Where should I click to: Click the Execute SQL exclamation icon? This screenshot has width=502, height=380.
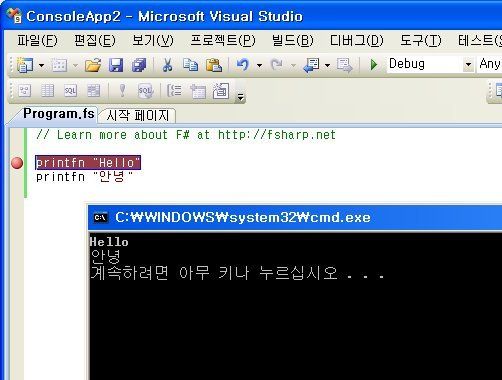[x=122, y=90]
